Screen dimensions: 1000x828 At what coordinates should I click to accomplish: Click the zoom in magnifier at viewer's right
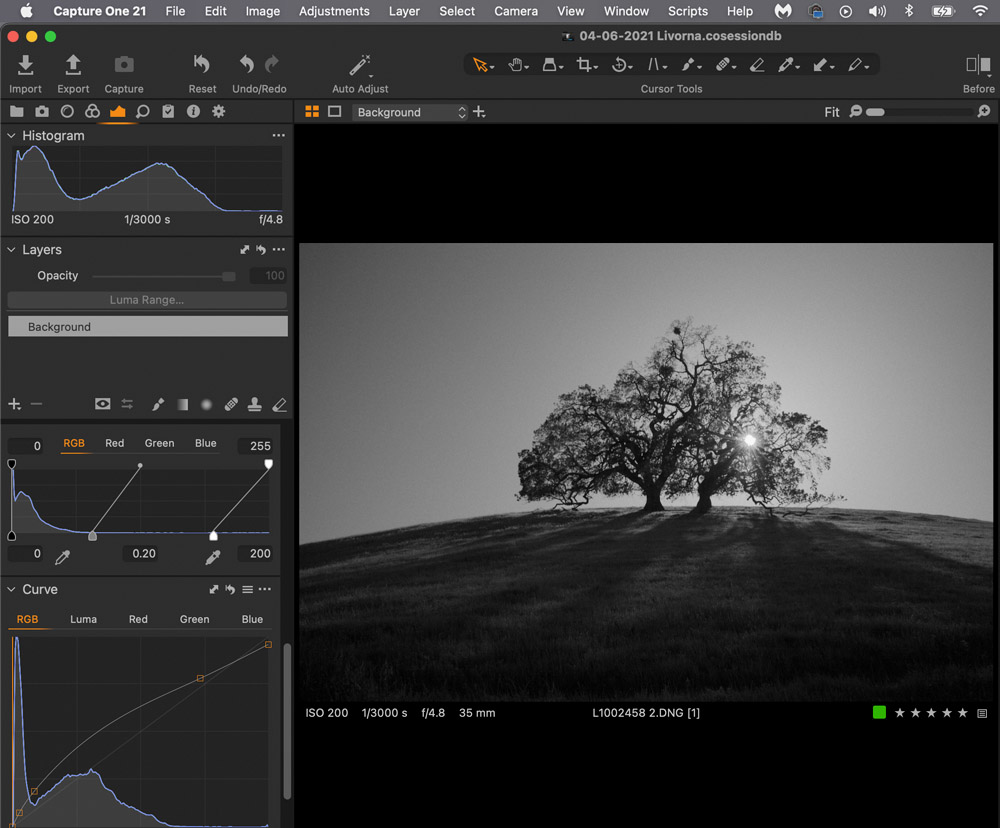[983, 112]
